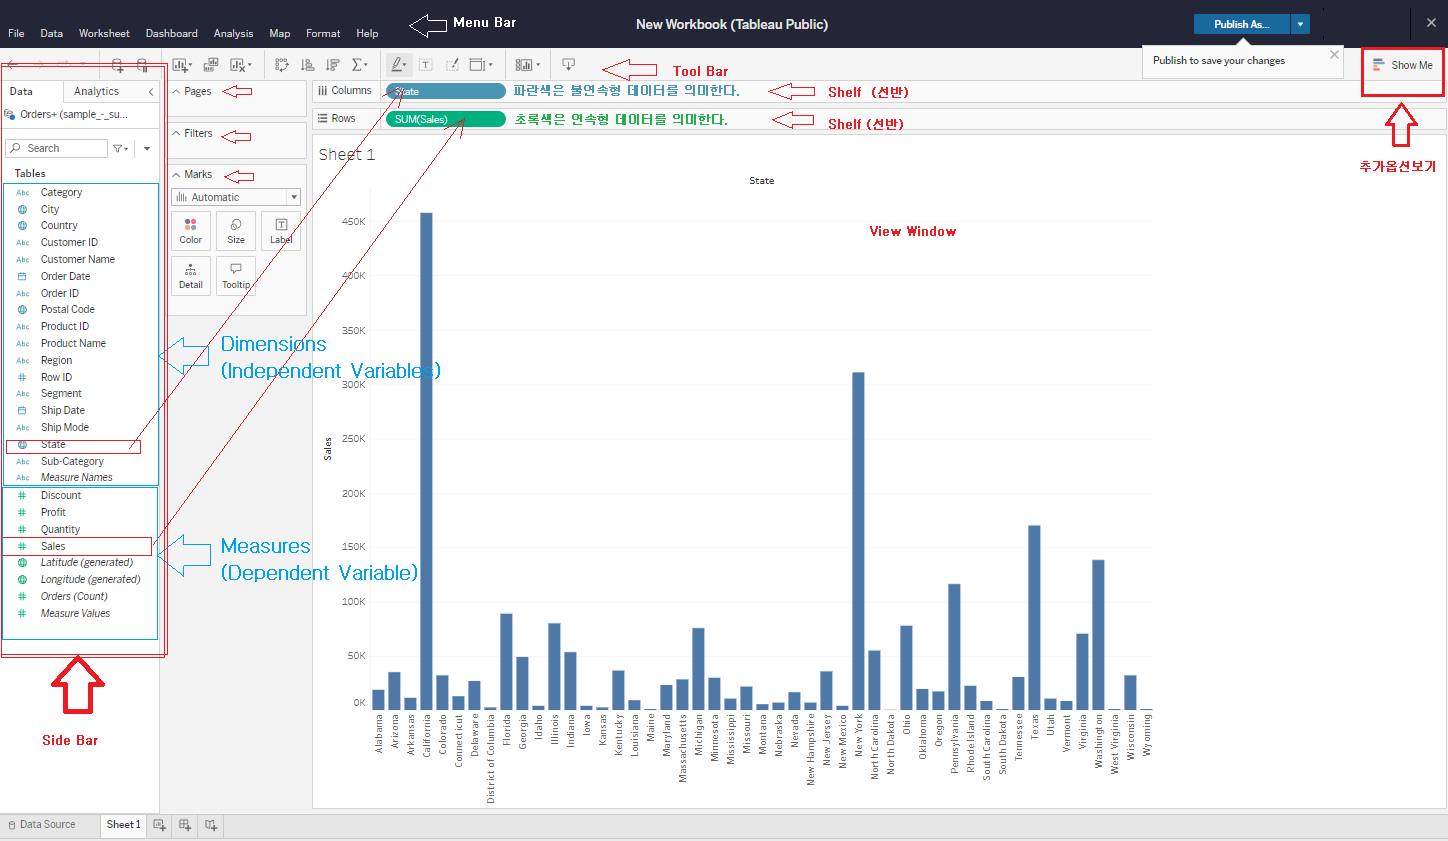Switch to the Analytics tab
The width and height of the screenshot is (1448, 841).
tap(96, 91)
